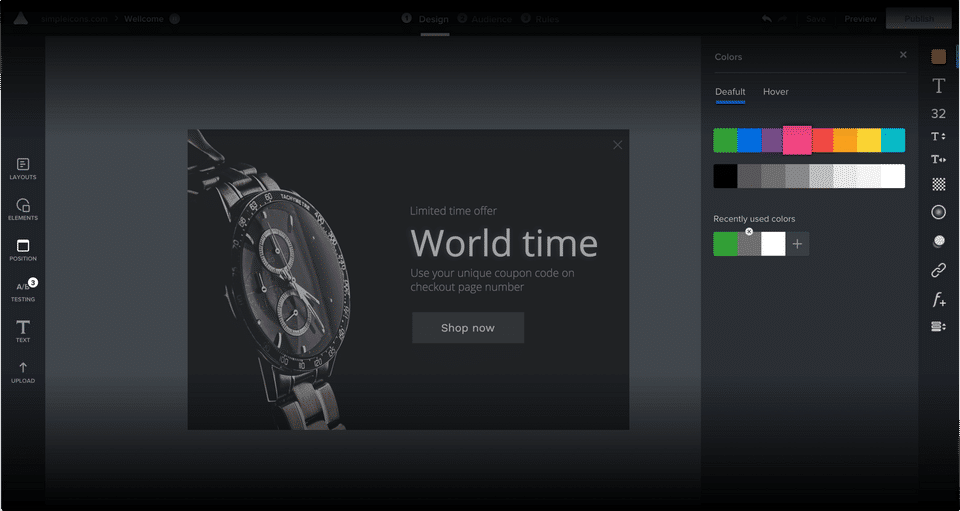This screenshot has height=511, width=960.
Task: Switch to the Hover tab in the Colors panel
Action: [775, 92]
